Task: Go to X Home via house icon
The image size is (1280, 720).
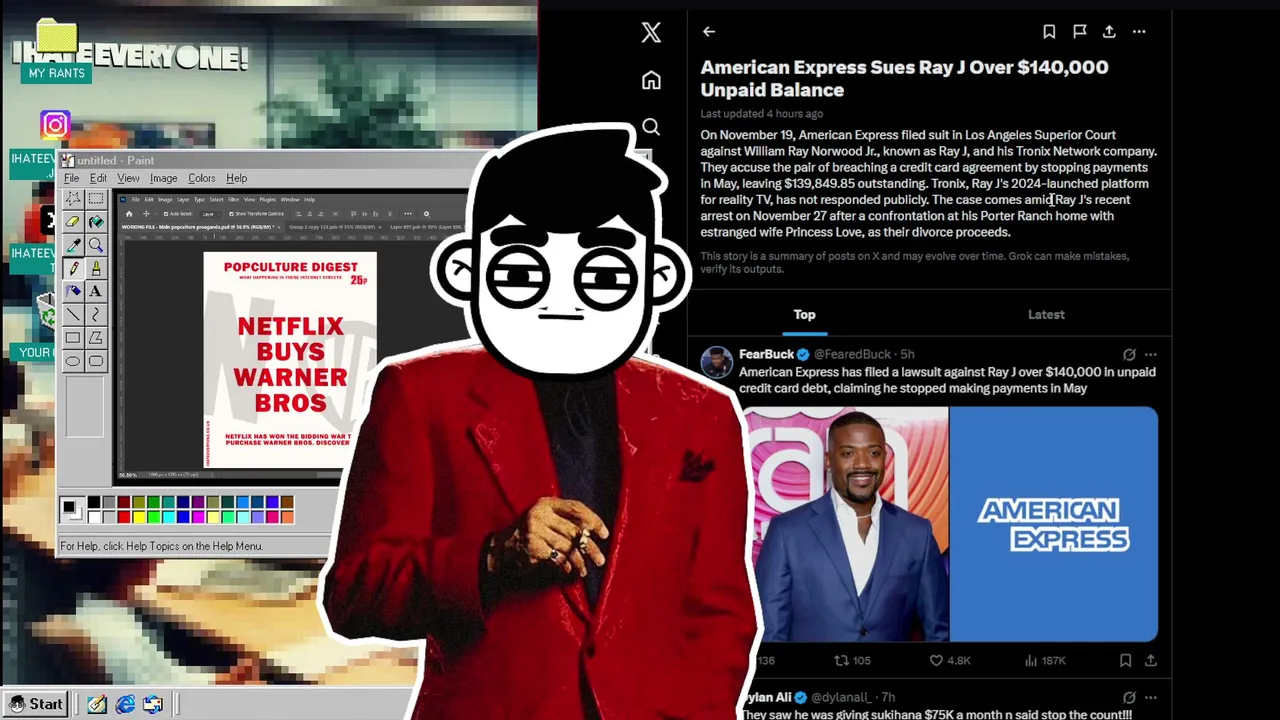Action: pyautogui.click(x=651, y=80)
